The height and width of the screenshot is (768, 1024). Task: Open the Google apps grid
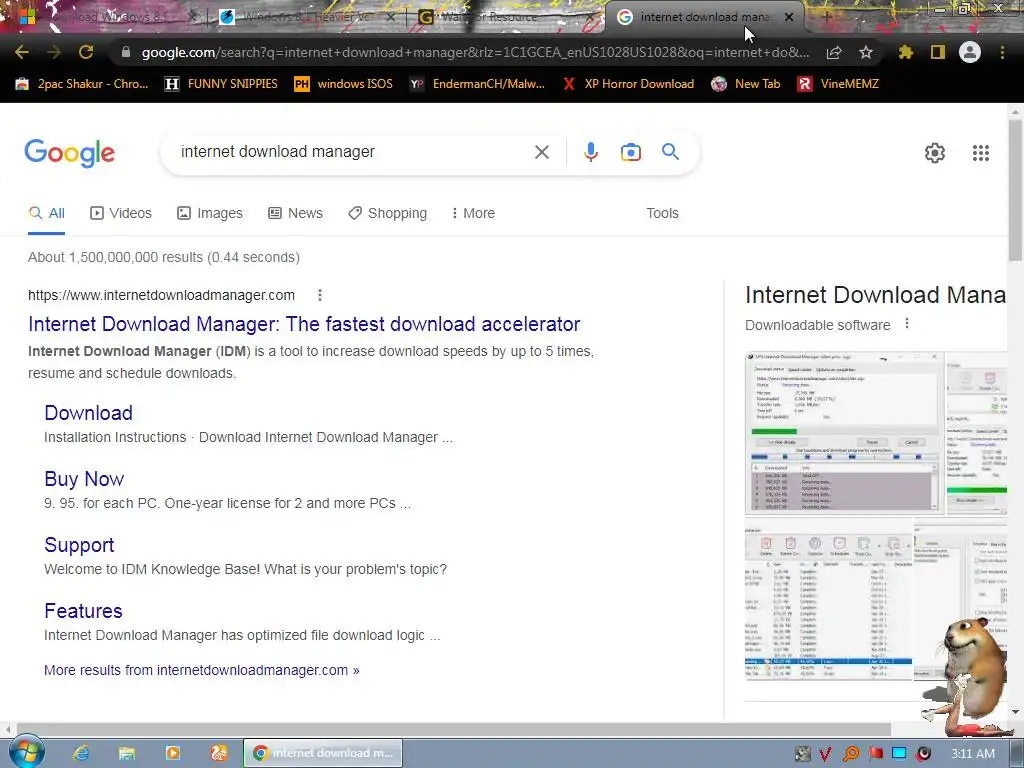click(981, 153)
